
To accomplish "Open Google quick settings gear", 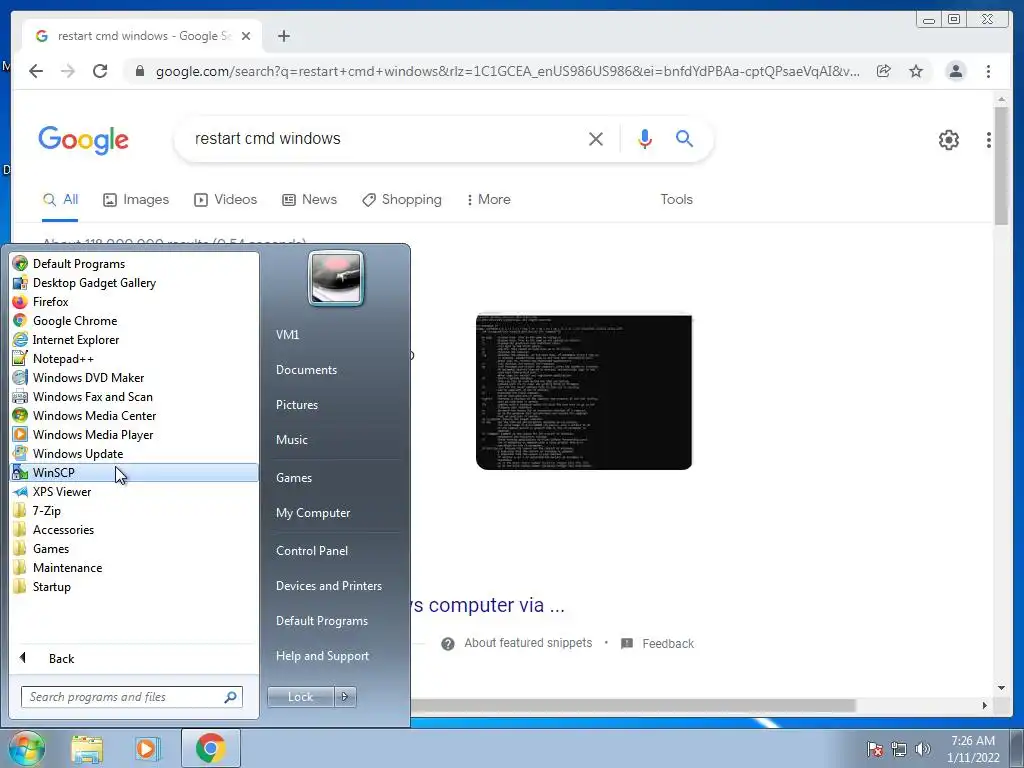I will point(948,139).
